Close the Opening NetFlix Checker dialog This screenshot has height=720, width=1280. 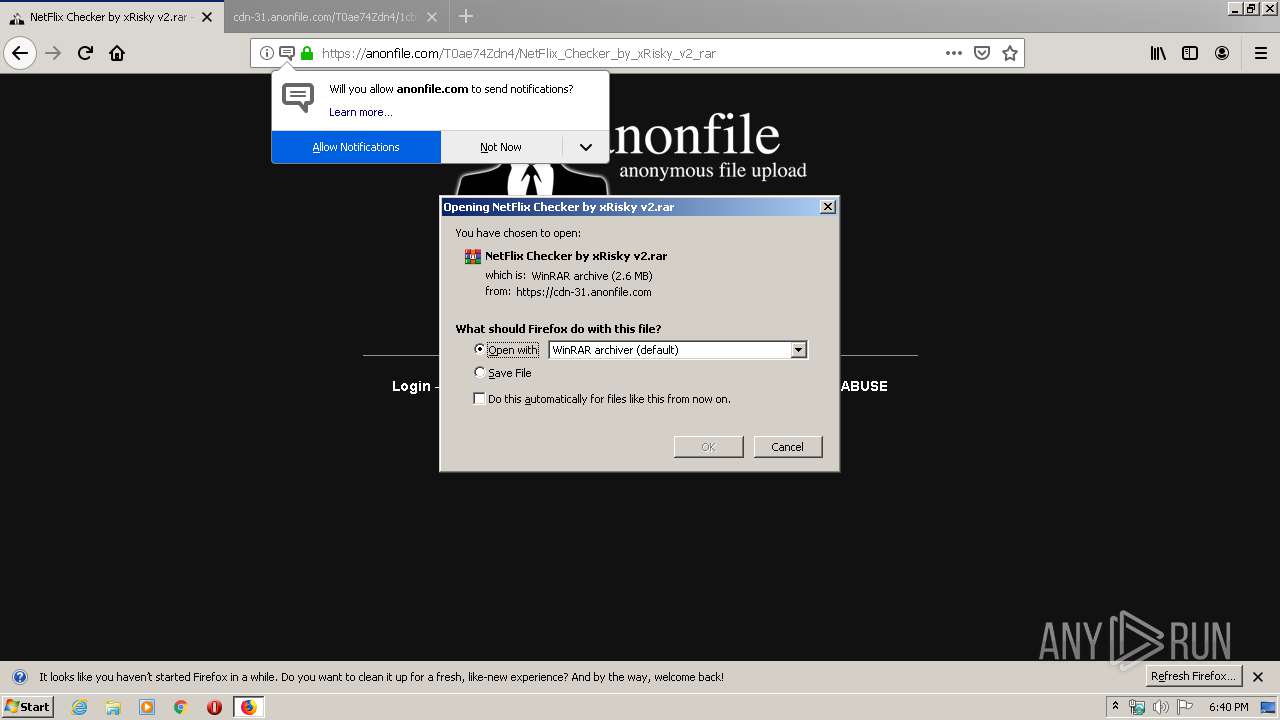[x=827, y=206]
